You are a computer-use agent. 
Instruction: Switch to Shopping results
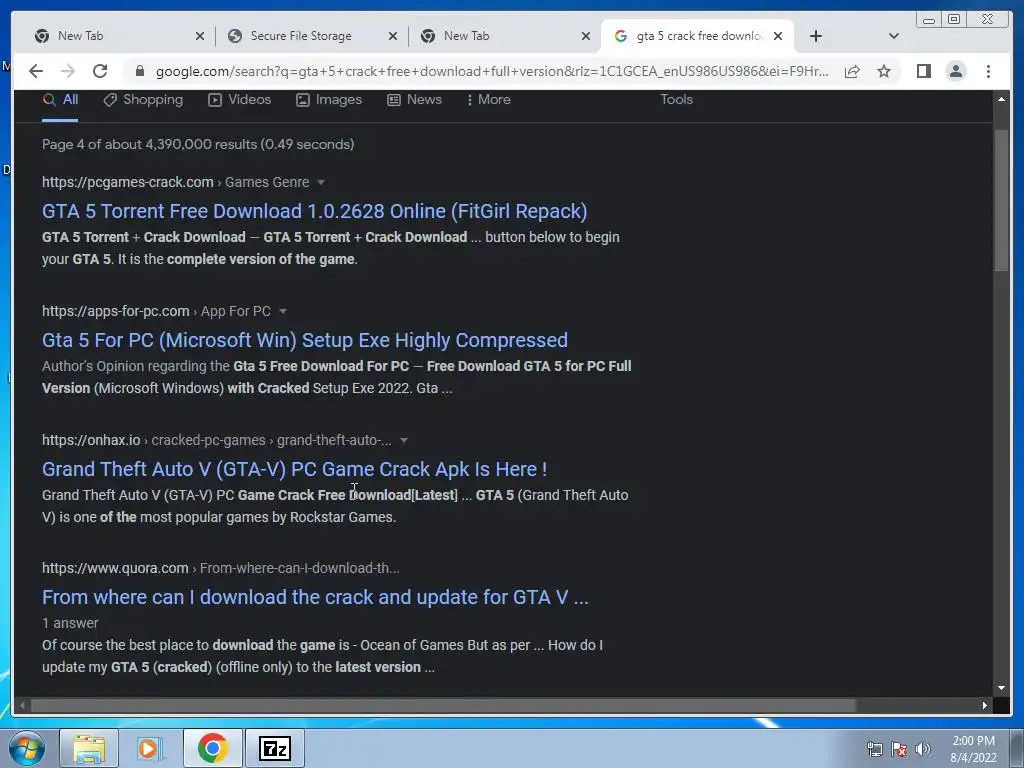pos(143,100)
